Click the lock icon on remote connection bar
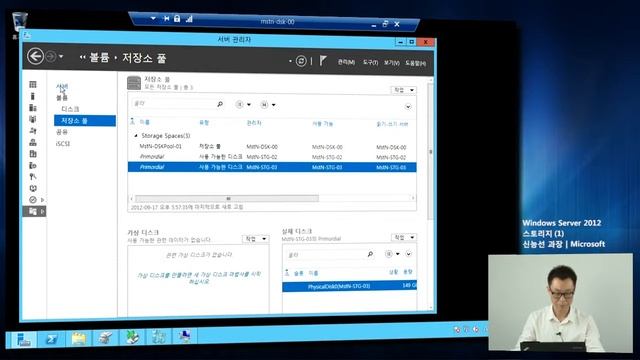640x360 pixels. click(x=177, y=18)
